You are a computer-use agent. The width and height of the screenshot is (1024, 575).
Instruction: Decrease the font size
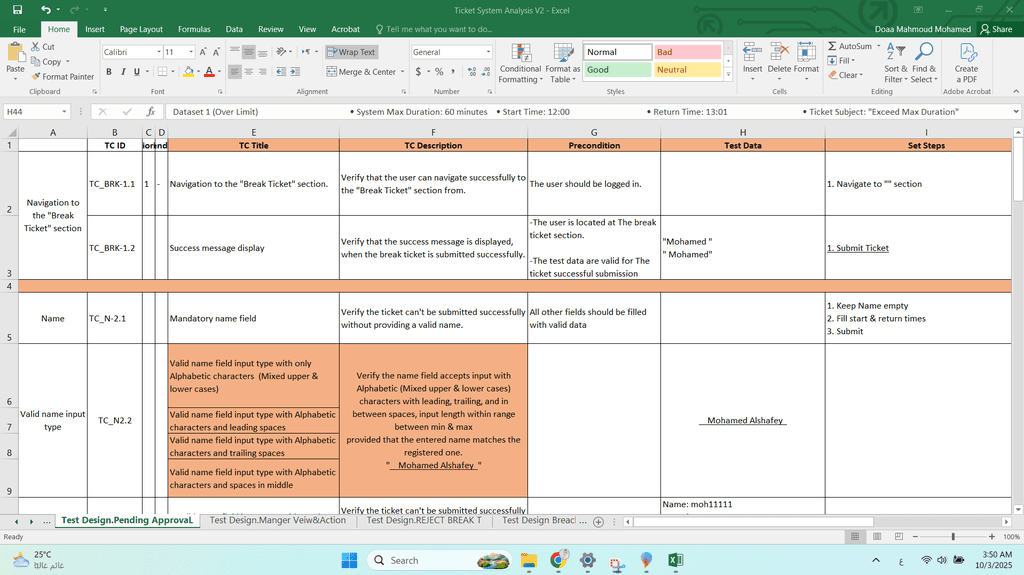click(216, 52)
